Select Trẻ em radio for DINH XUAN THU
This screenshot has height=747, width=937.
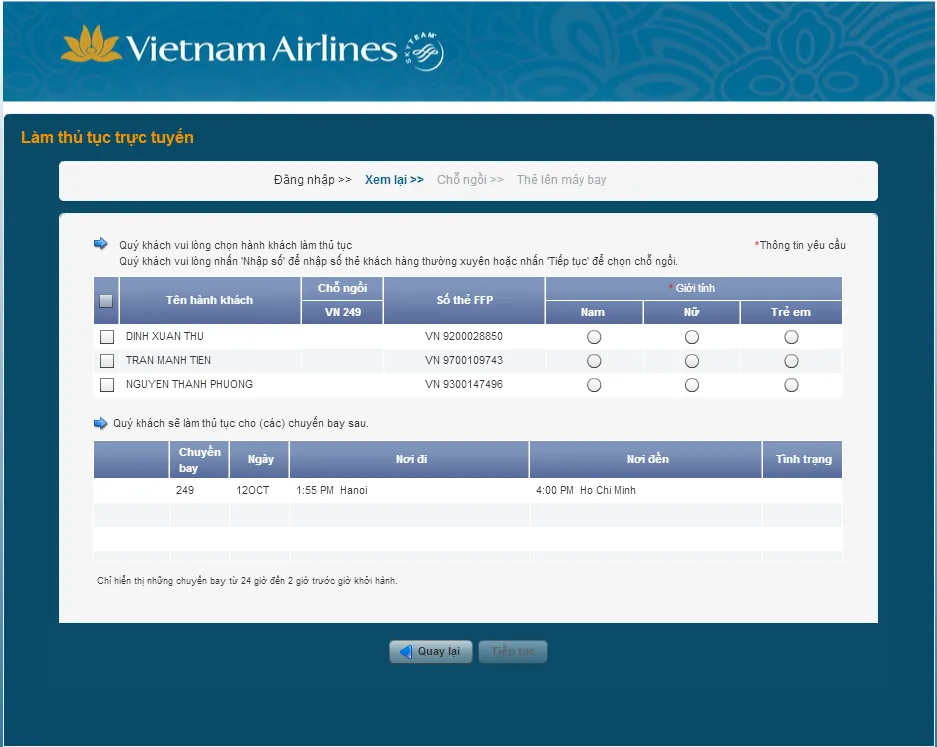tap(791, 337)
